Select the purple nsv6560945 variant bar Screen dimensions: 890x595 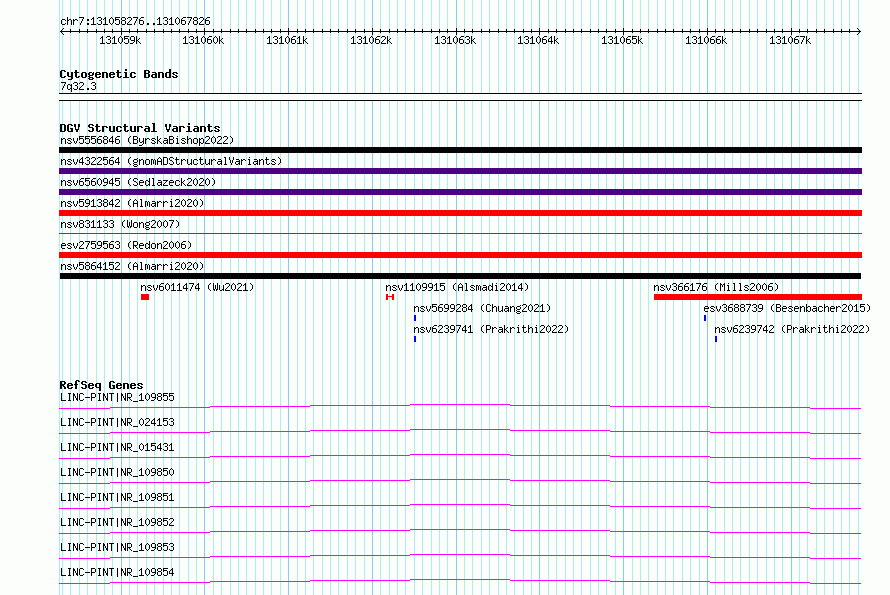point(460,192)
